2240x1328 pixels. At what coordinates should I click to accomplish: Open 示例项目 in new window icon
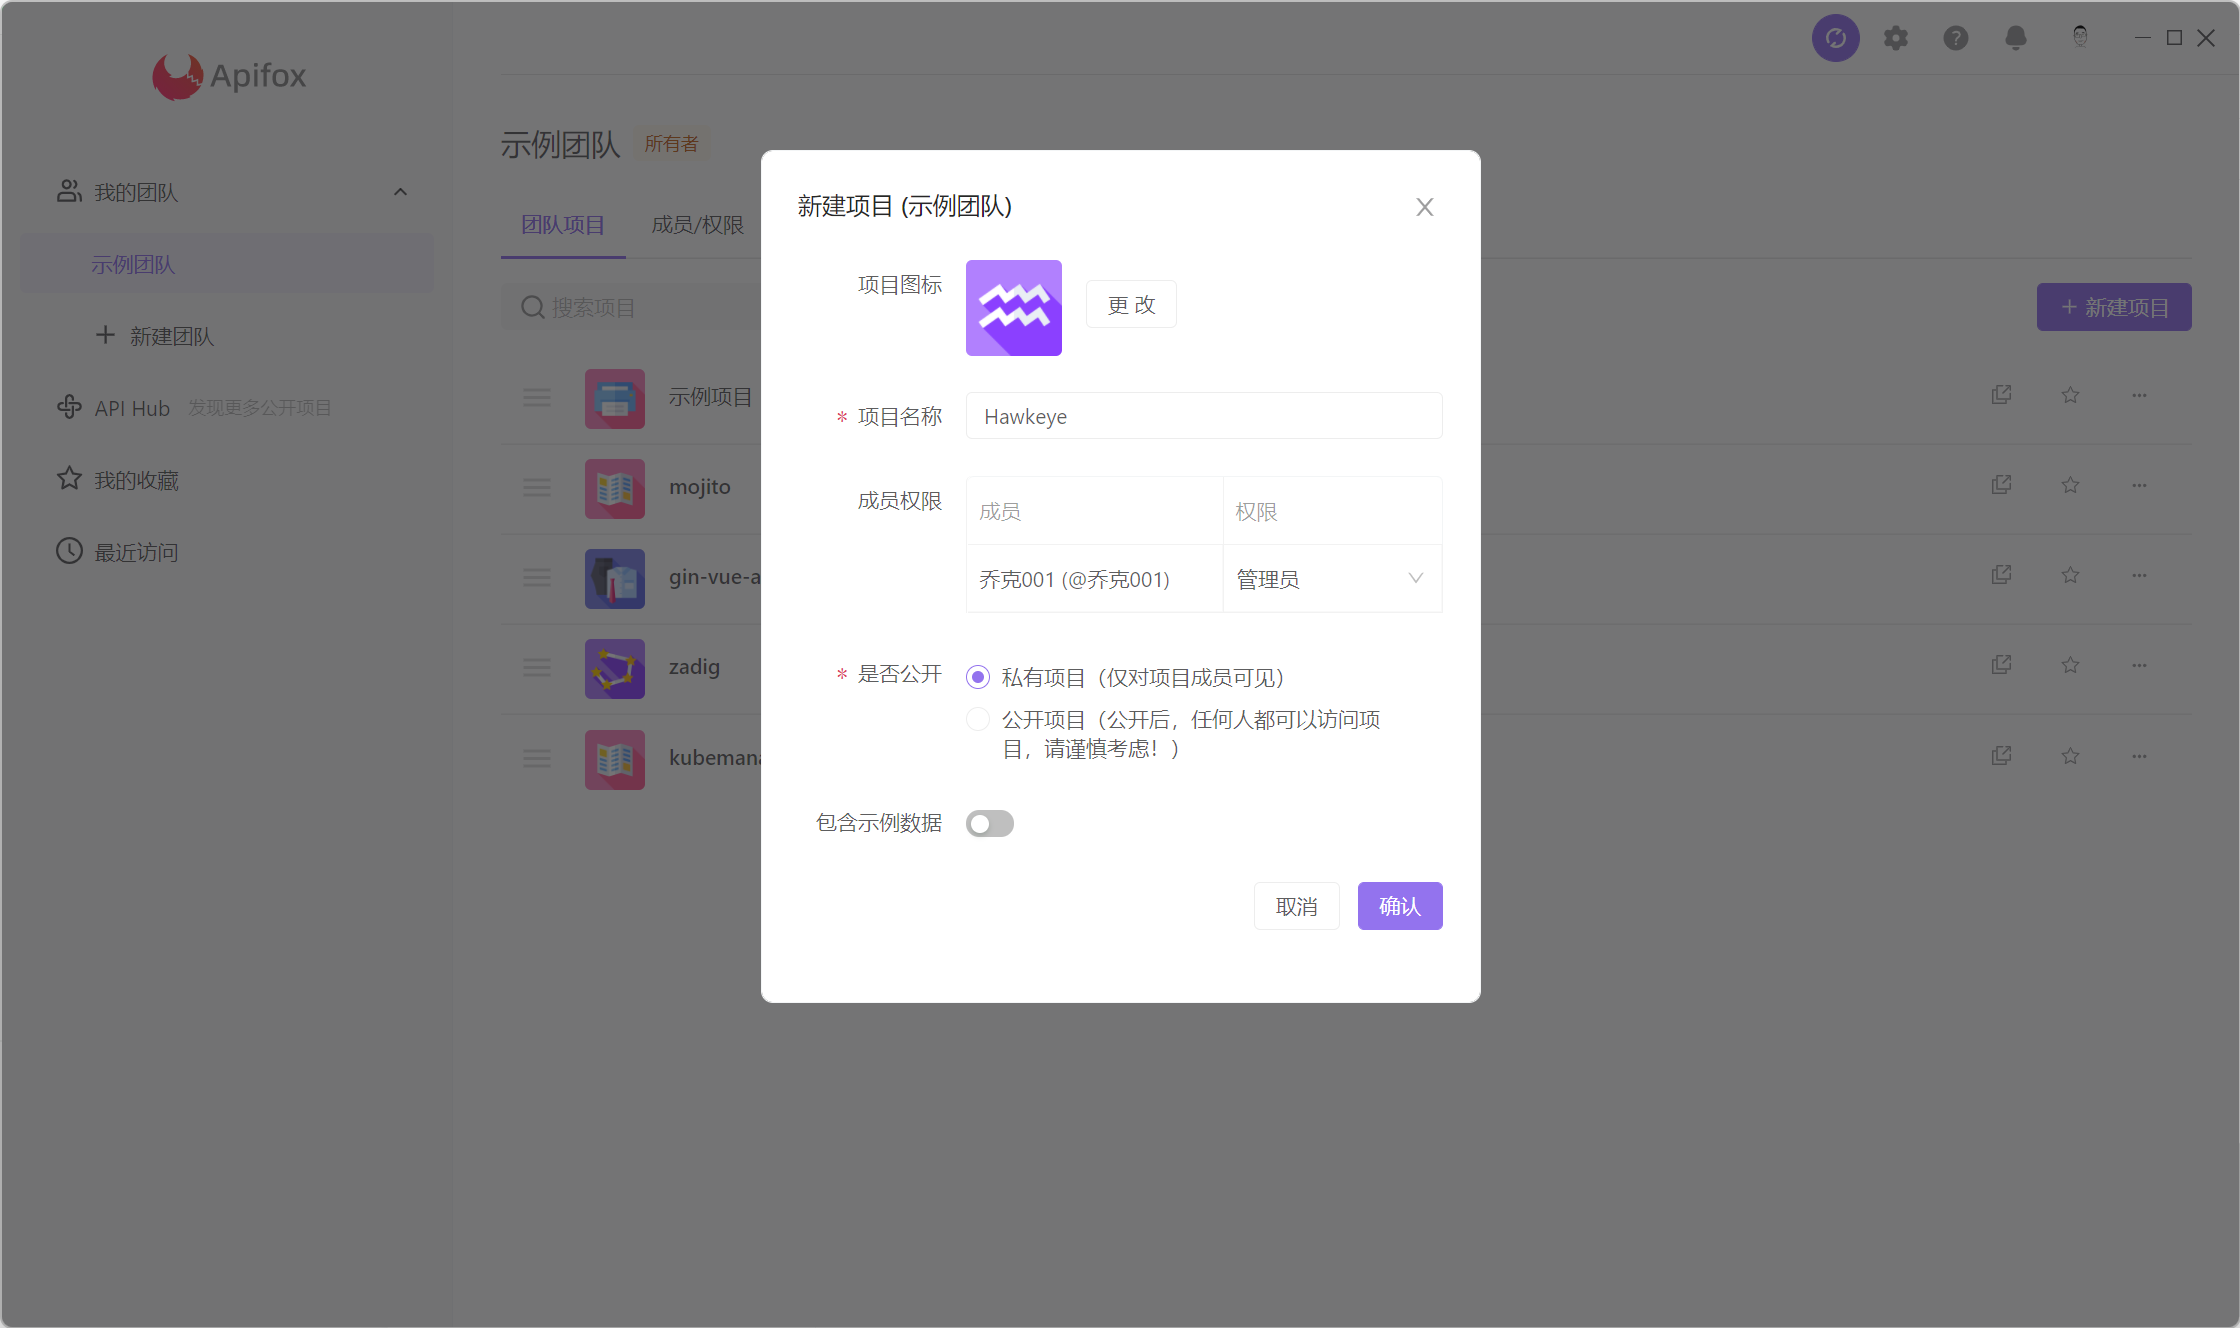tap(2001, 395)
